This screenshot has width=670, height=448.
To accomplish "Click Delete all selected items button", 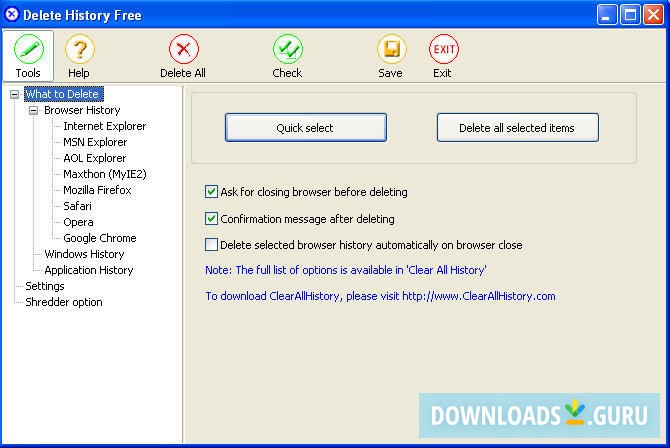I will [x=517, y=127].
